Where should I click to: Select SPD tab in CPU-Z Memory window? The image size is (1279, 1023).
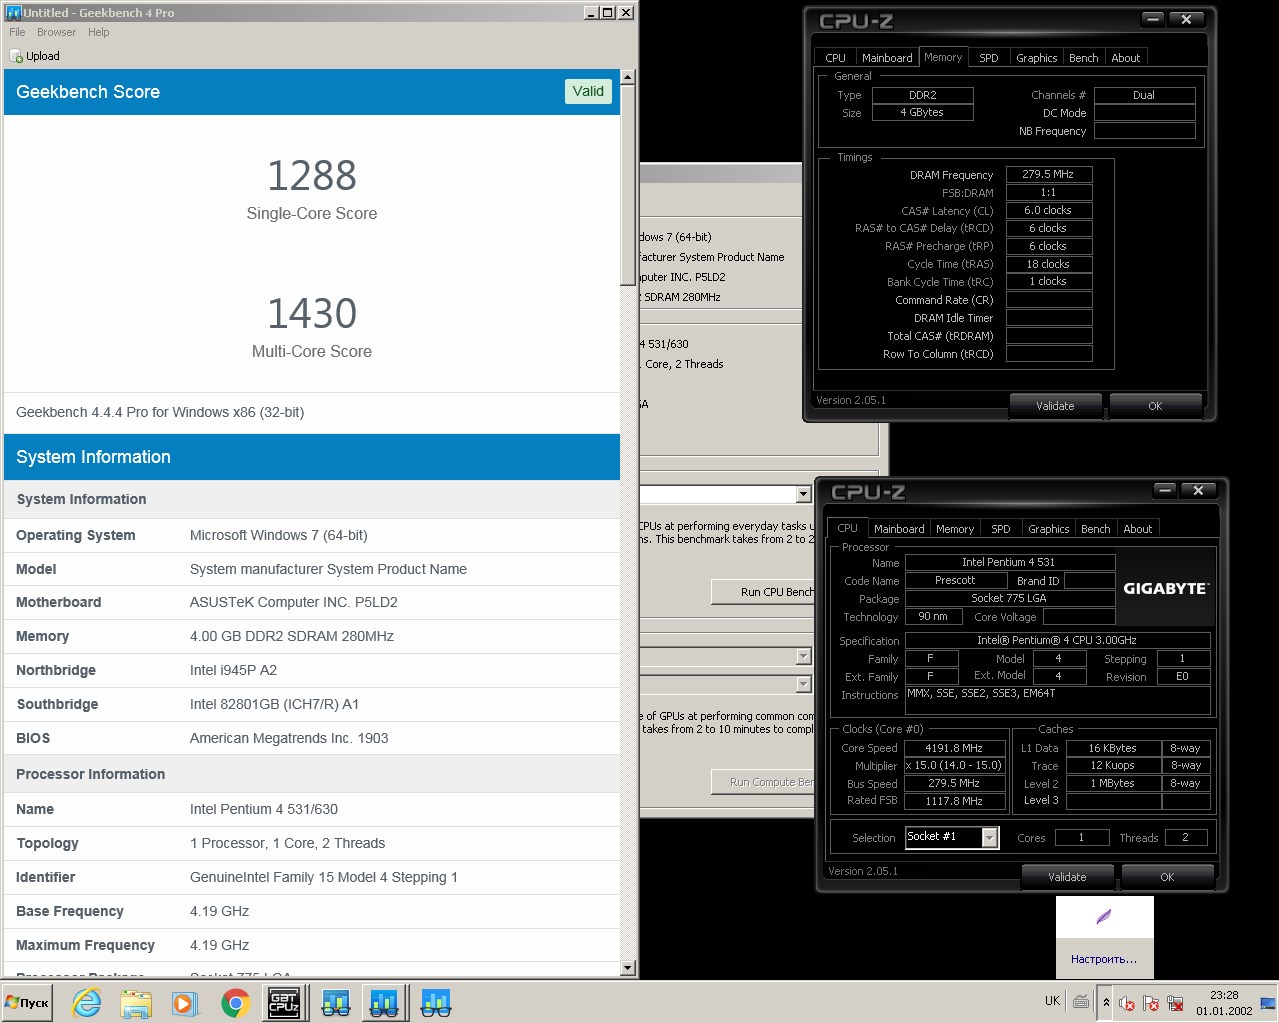989,58
